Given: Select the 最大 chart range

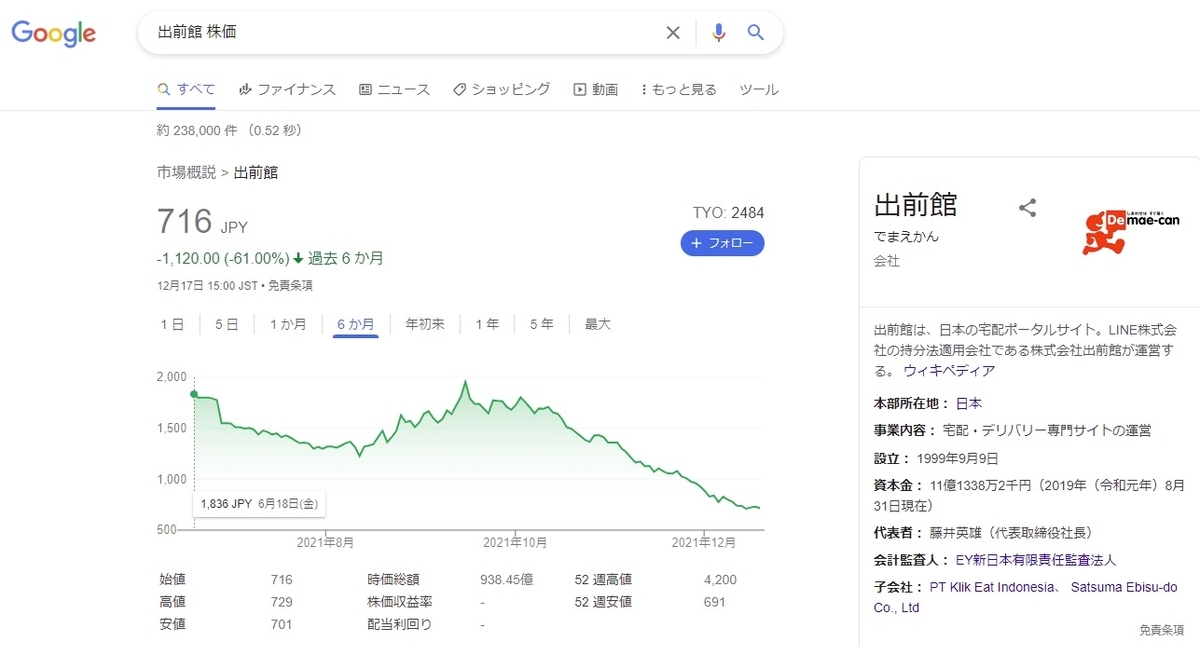Looking at the screenshot, I should (597, 324).
